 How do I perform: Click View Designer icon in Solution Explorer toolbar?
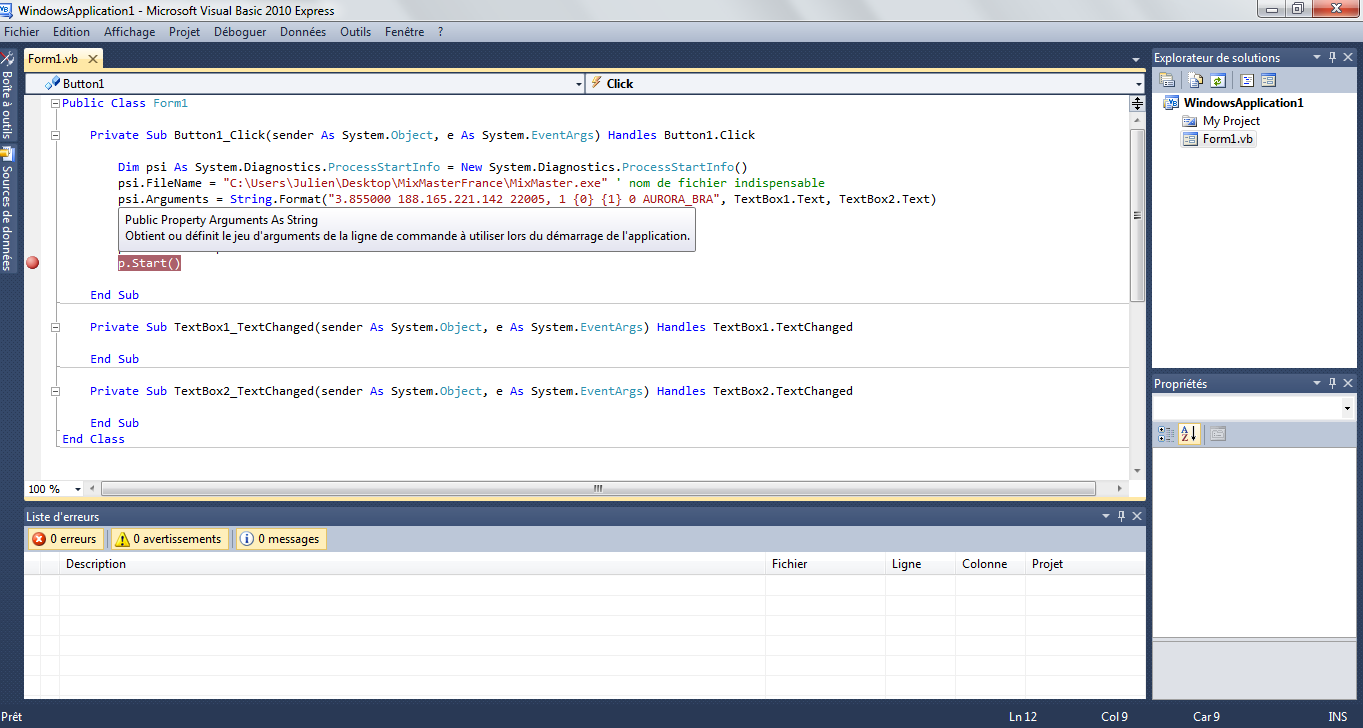coord(1268,81)
